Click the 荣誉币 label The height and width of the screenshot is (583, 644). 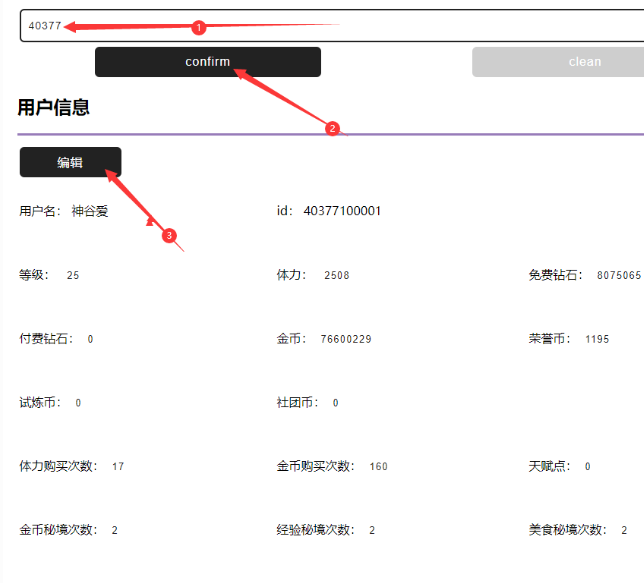(x=549, y=339)
